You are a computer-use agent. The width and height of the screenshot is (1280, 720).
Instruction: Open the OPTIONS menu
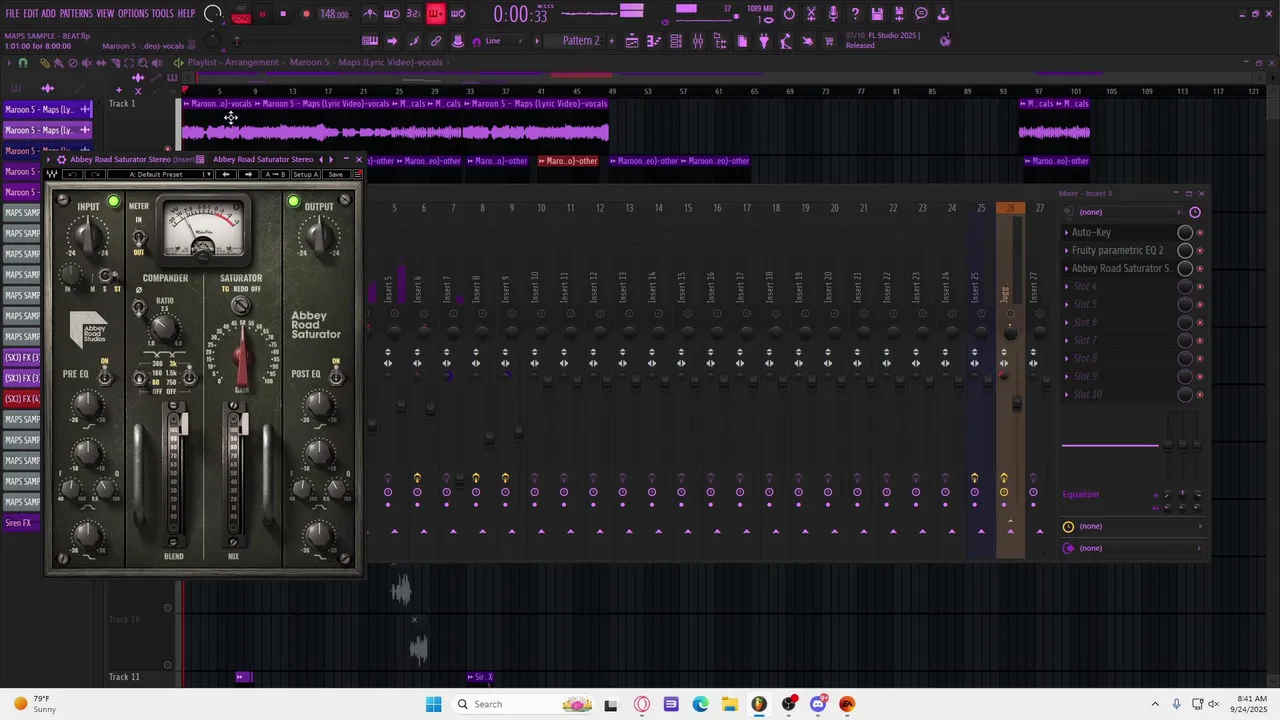(x=133, y=14)
